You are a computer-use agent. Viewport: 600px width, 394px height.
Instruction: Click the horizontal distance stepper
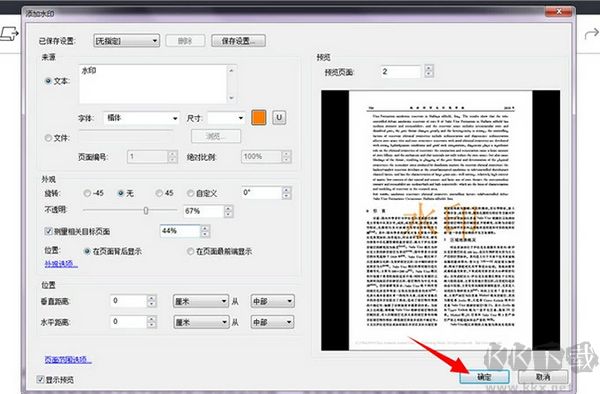click(152, 322)
